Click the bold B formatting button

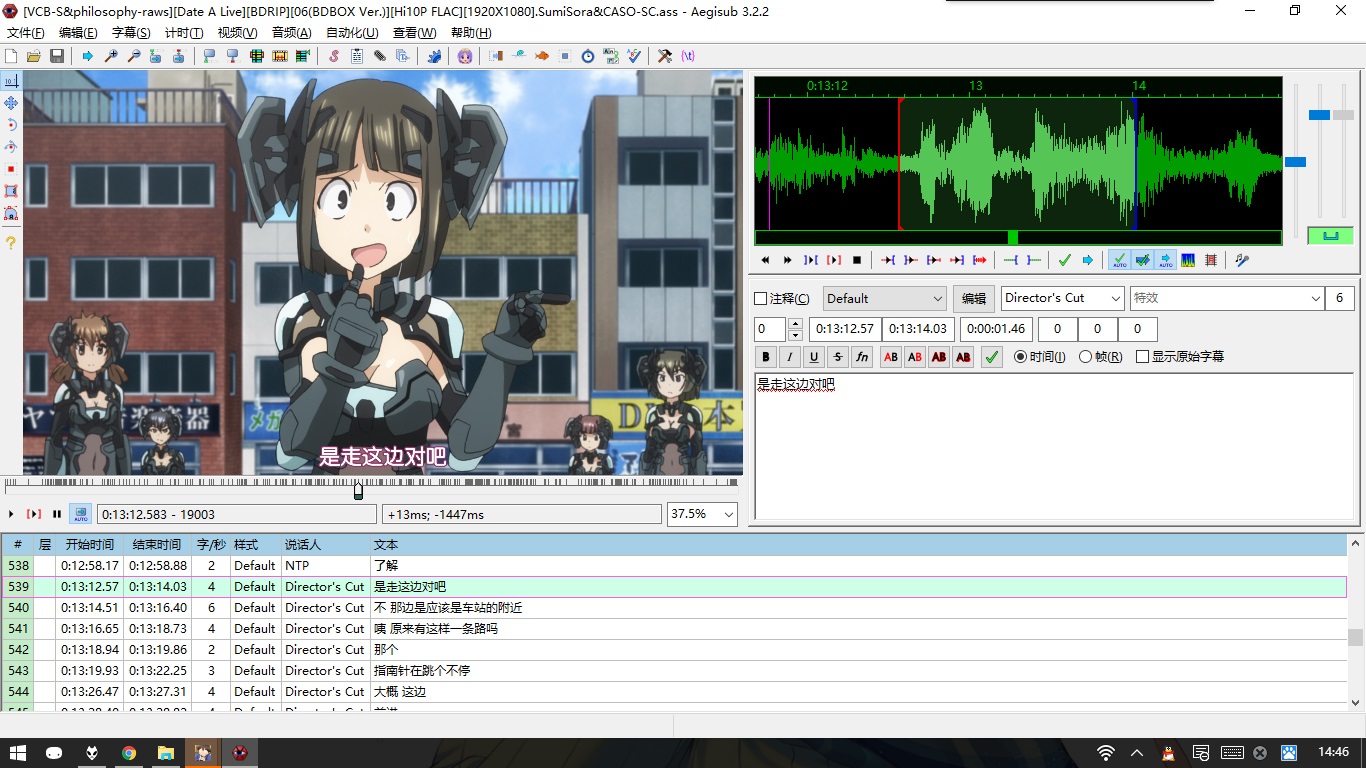point(766,357)
